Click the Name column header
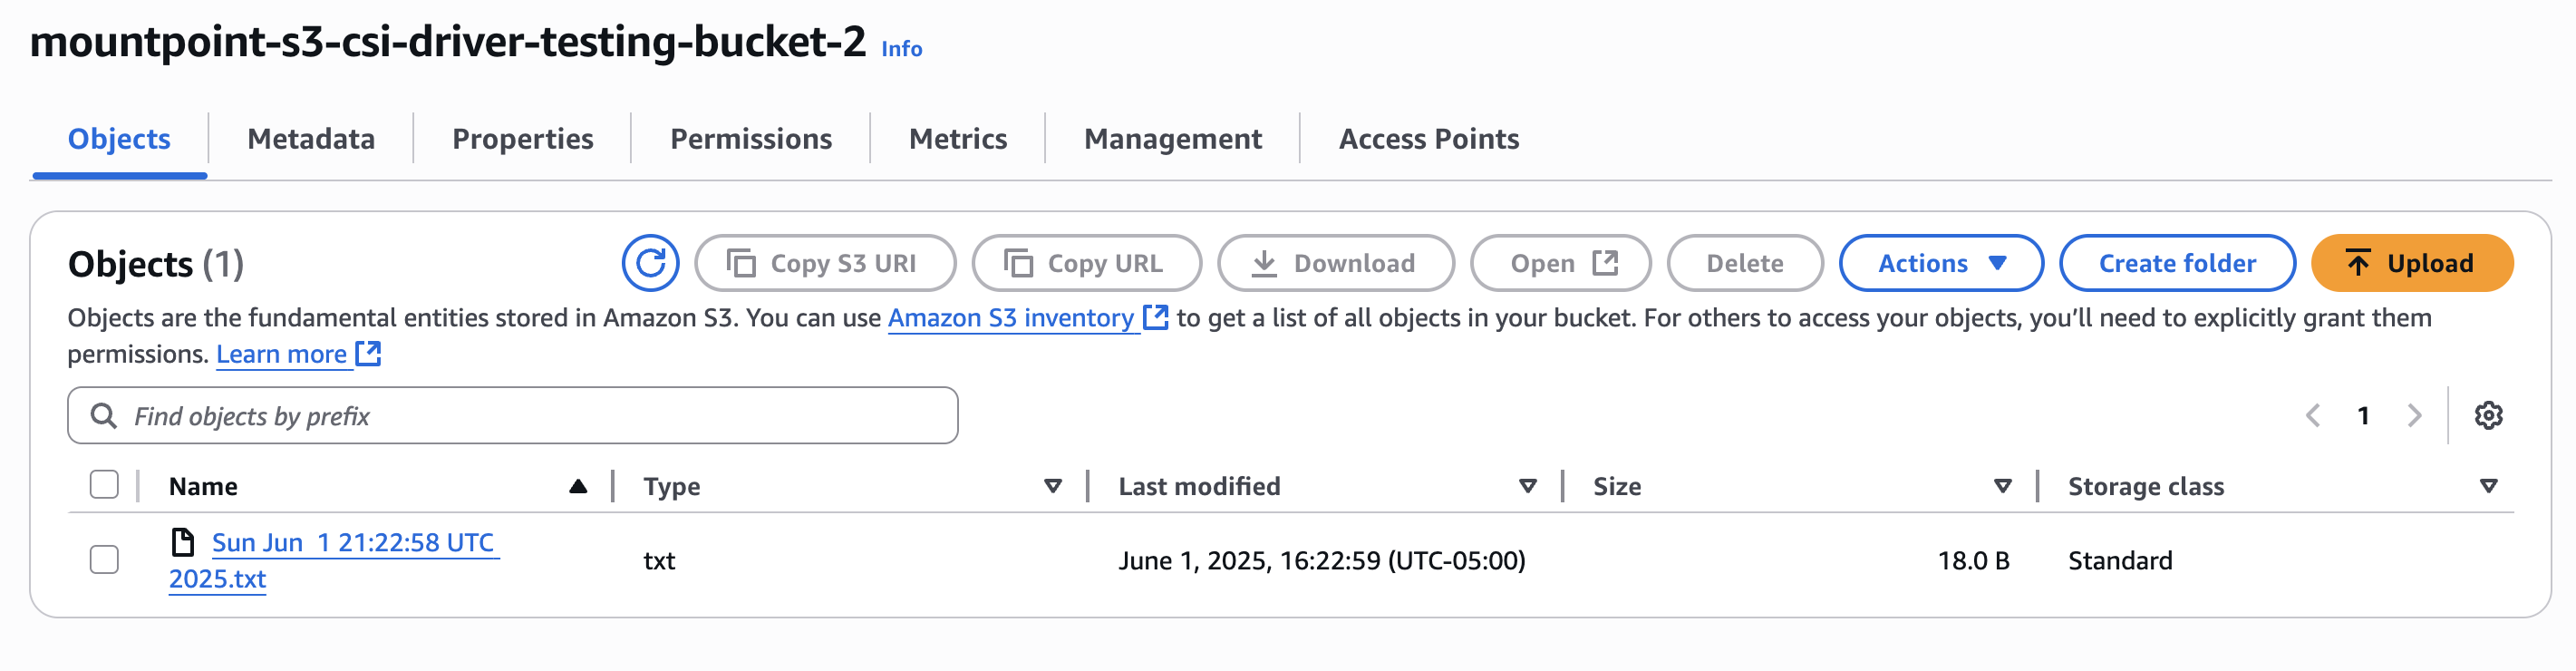The width and height of the screenshot is (2576, 671). coord(203,486)
